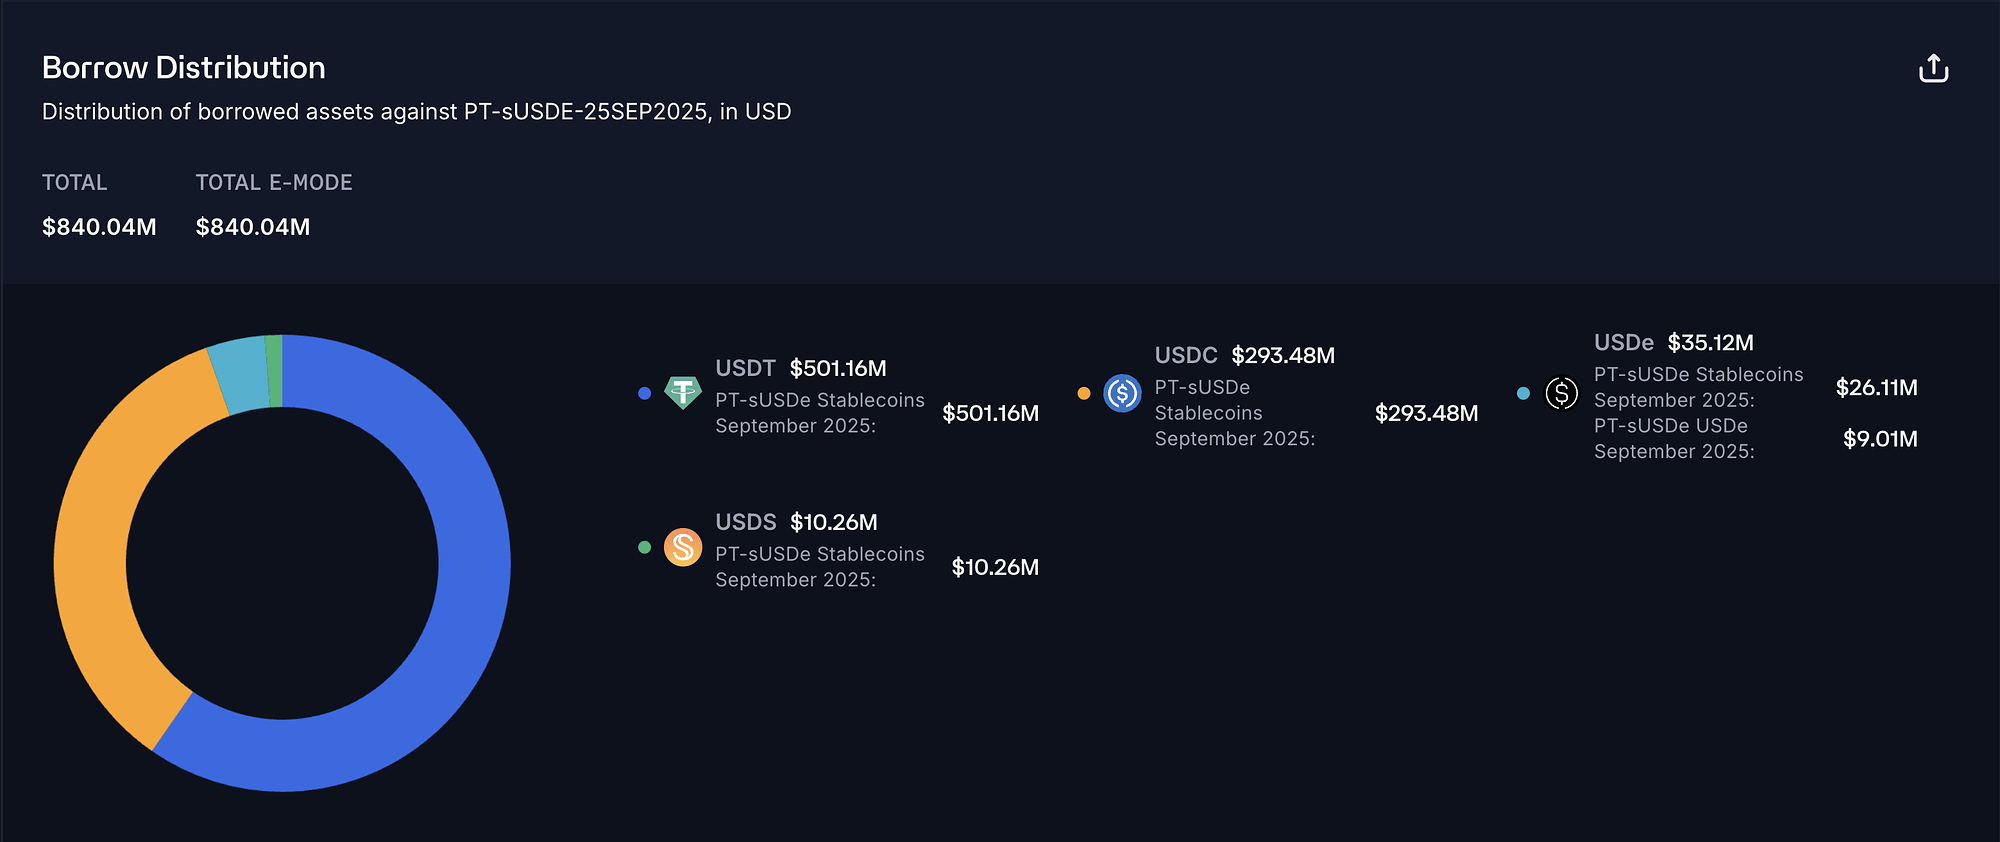Click the USDC coin icon
This screenshot has height=842, width=2000.
(x=1122, y=393)
